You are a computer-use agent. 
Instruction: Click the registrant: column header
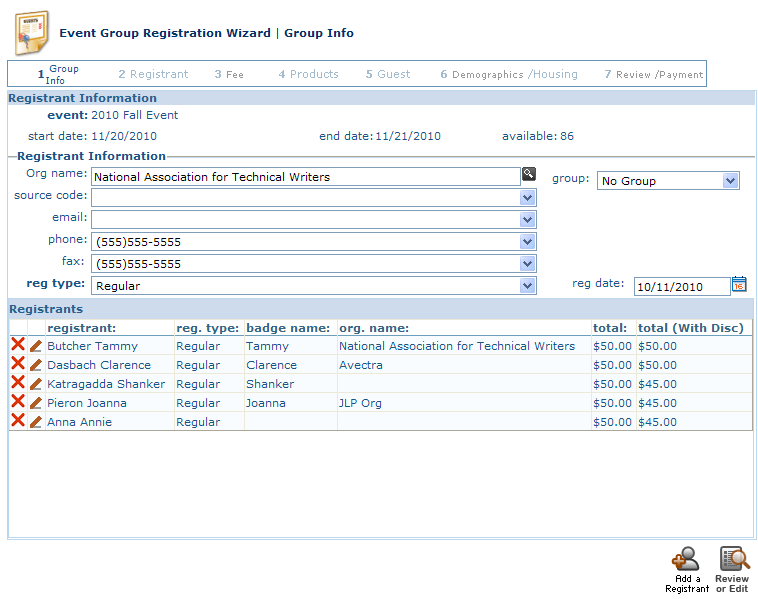[82, 328]
